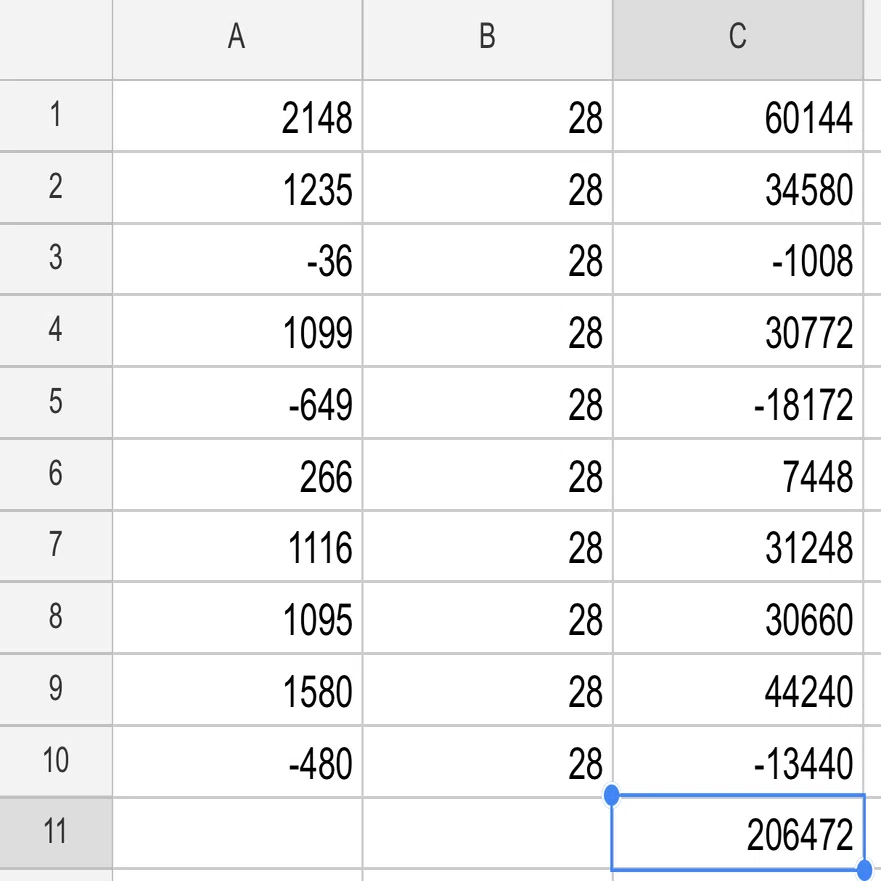Select cell with 28 in row 7
This screenshot has height=881, width=881.
487,546
